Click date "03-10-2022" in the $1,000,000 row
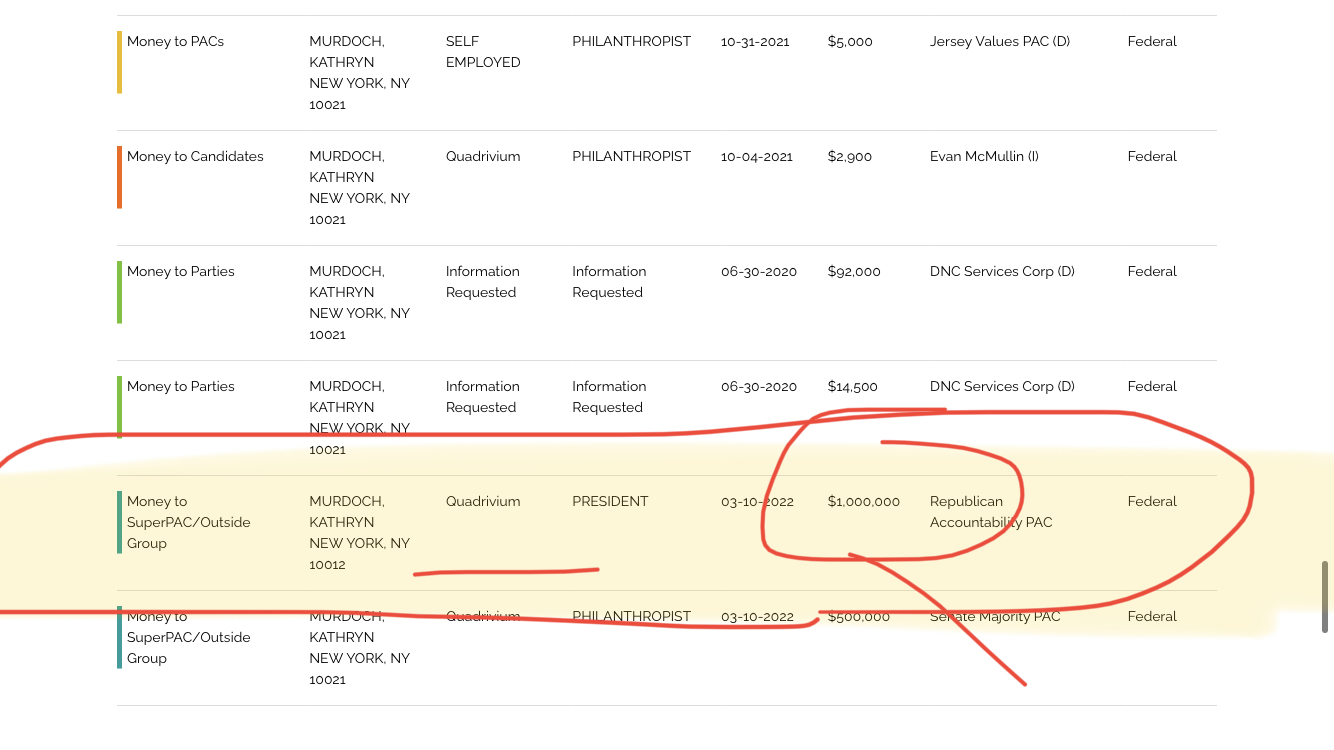The width and height of the screenshot is (1334, 750). tap(757, 502)
